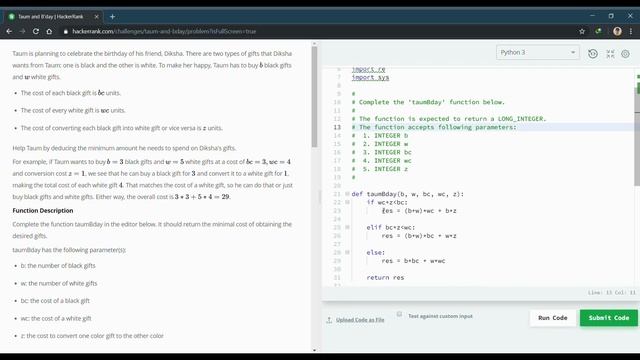Click the problem description scrollbar
The height and width of the screenshot is (360, 640).
tap(314, 97)
